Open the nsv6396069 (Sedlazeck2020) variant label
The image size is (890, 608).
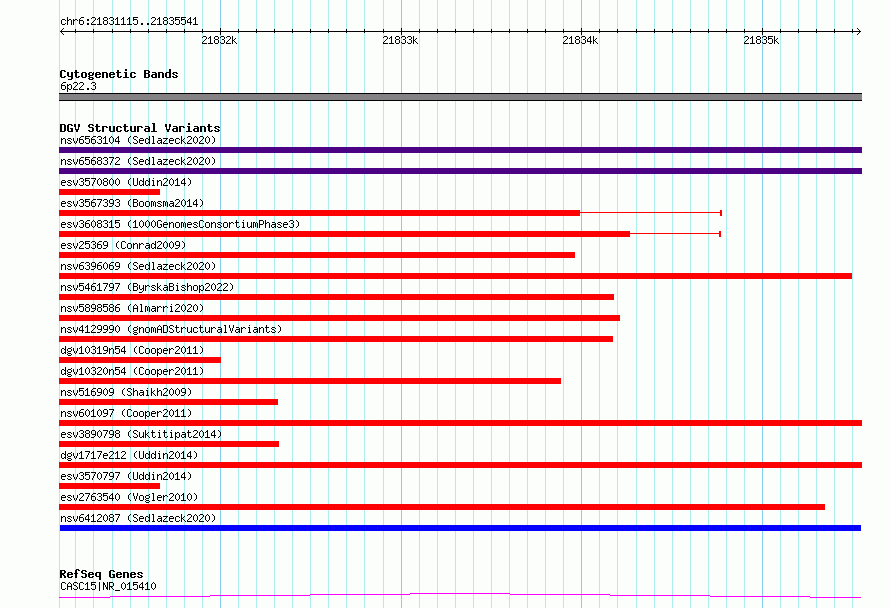[138, 266]
